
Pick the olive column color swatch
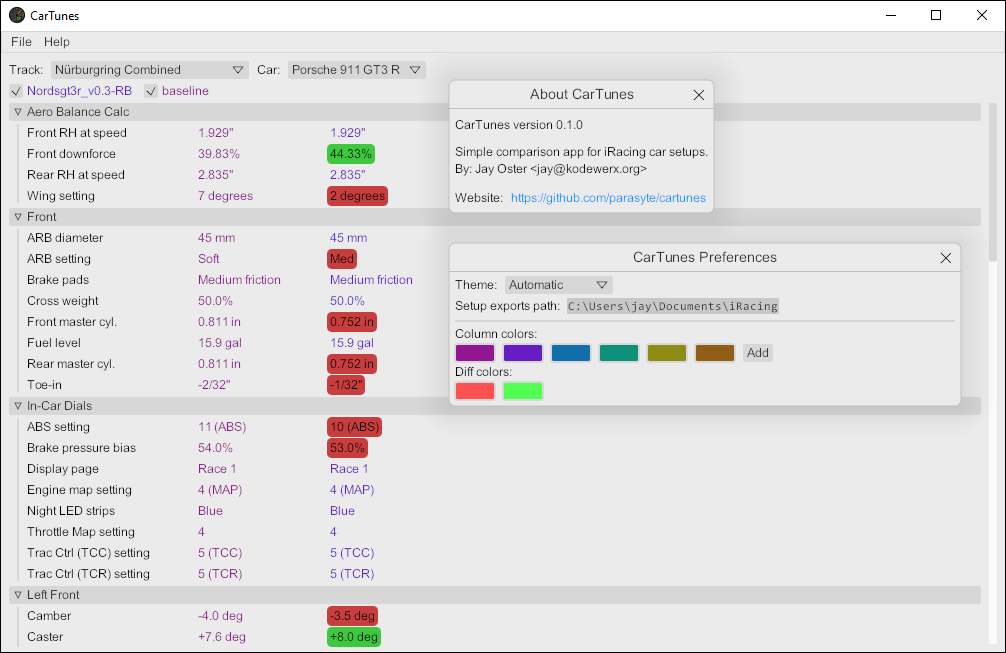click(667, 353)
